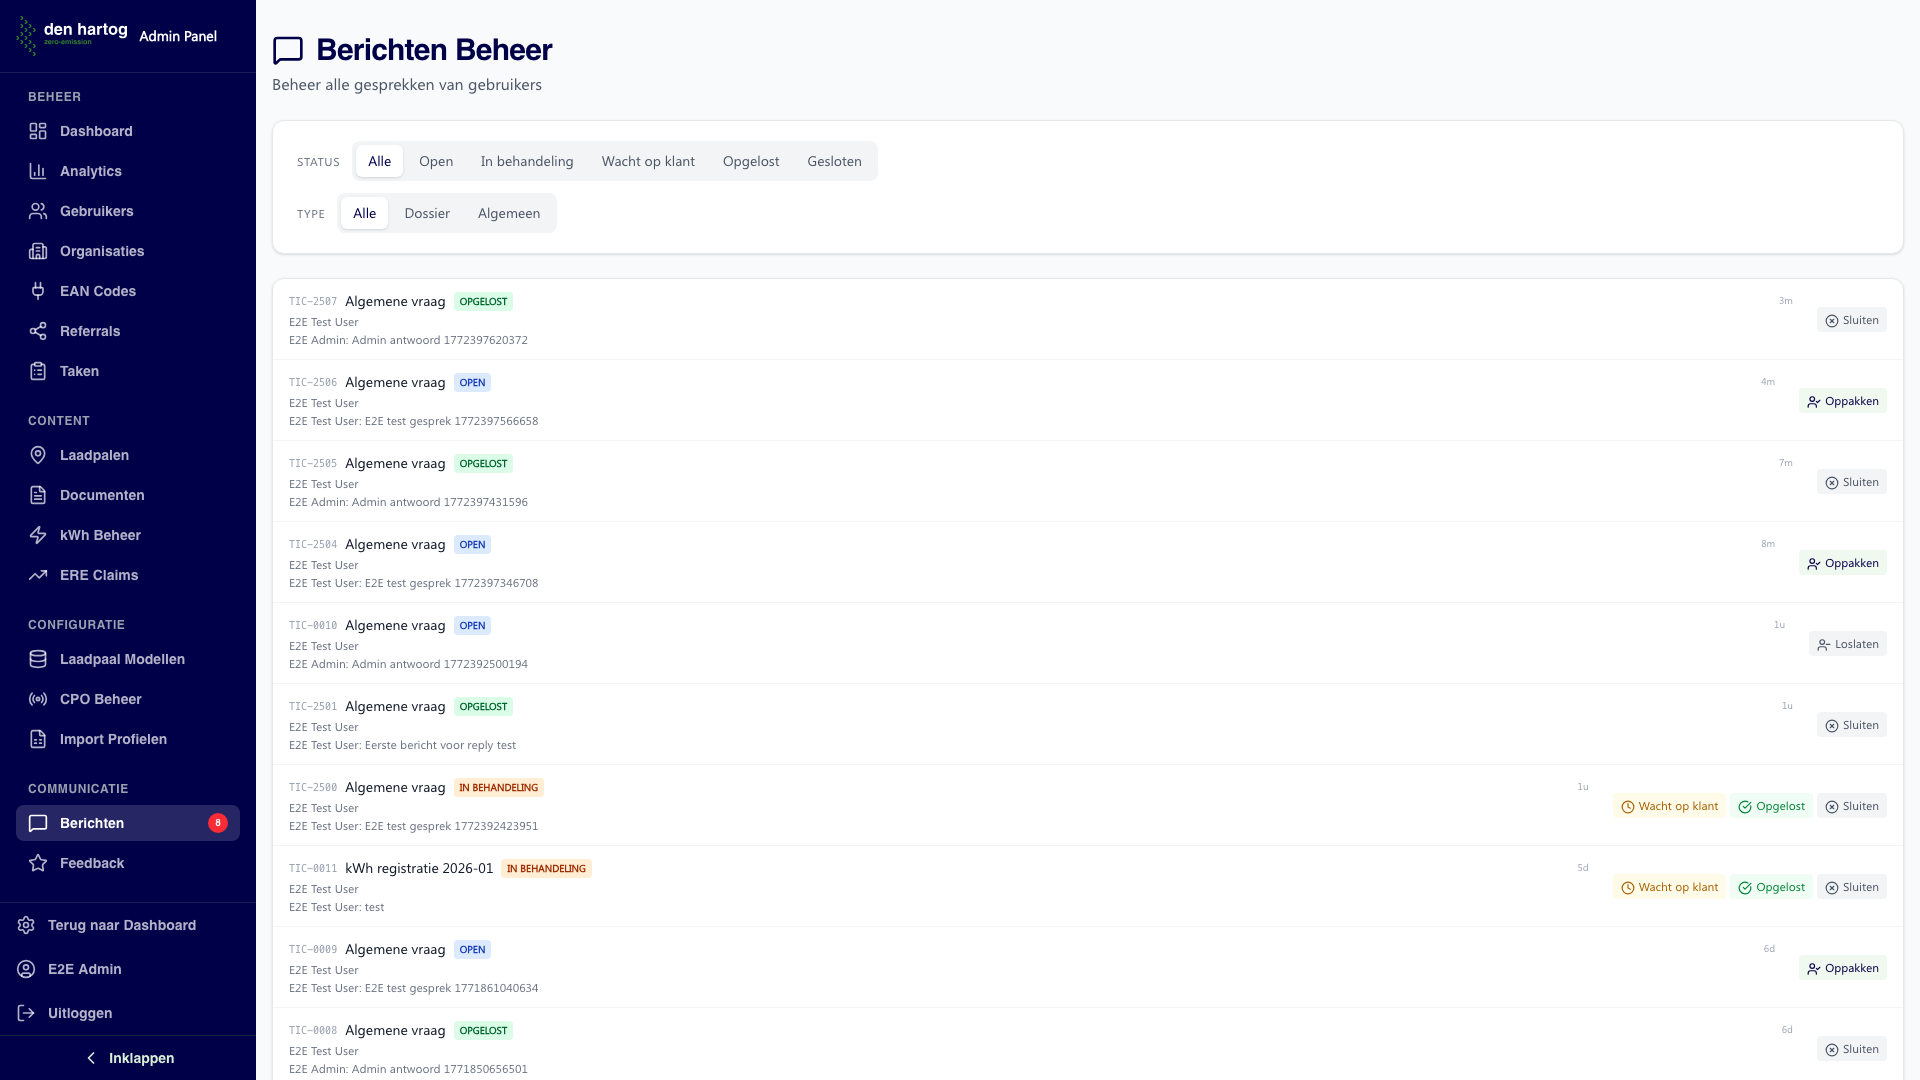Click the CPO Beheer broadcast icon
Screen dimensions: 1920x1080
[38, 699]
